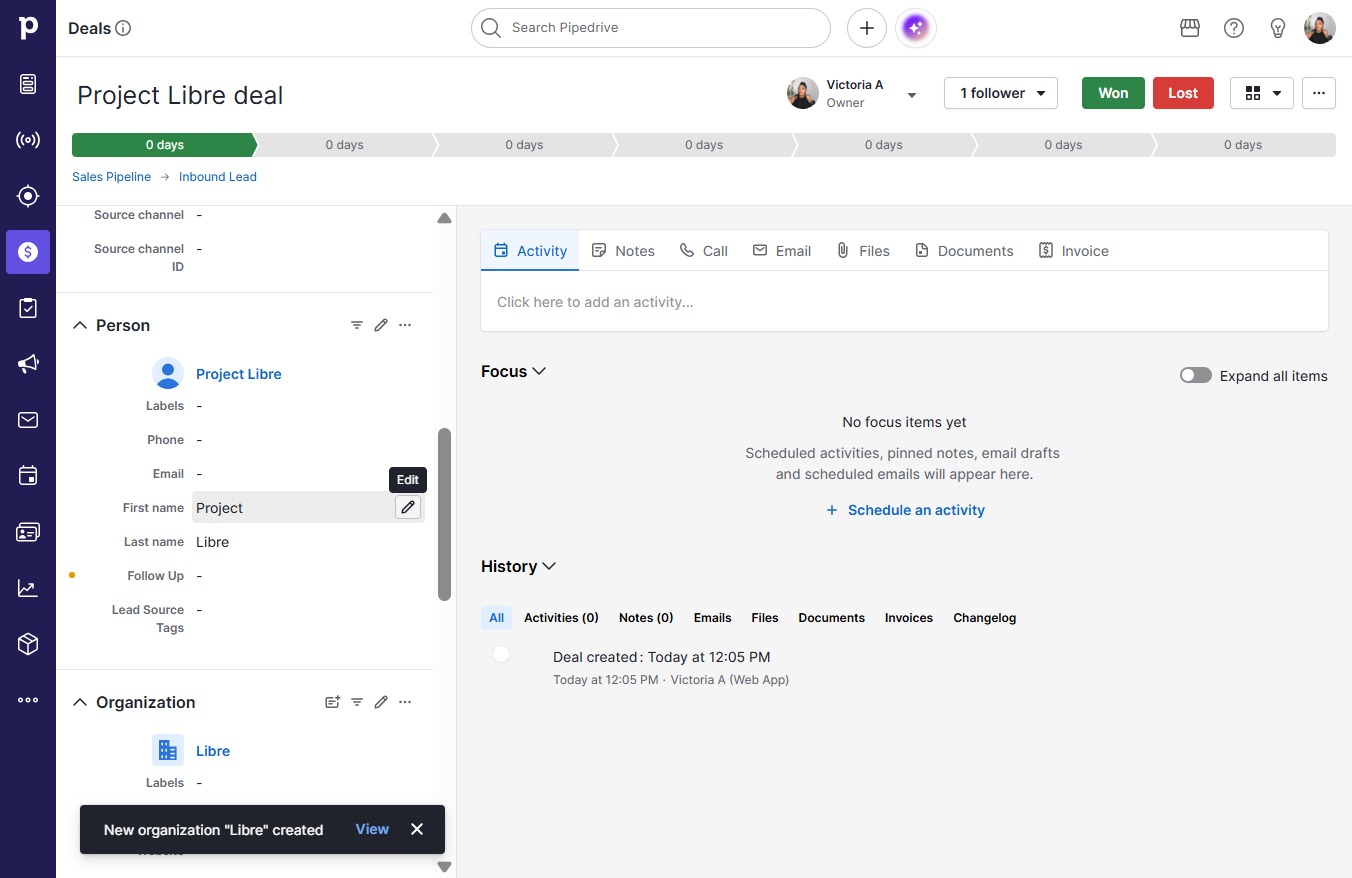This screenshot has height=878, width=1352.
Task: Mark the deal as Lost
Action: 1183,93
